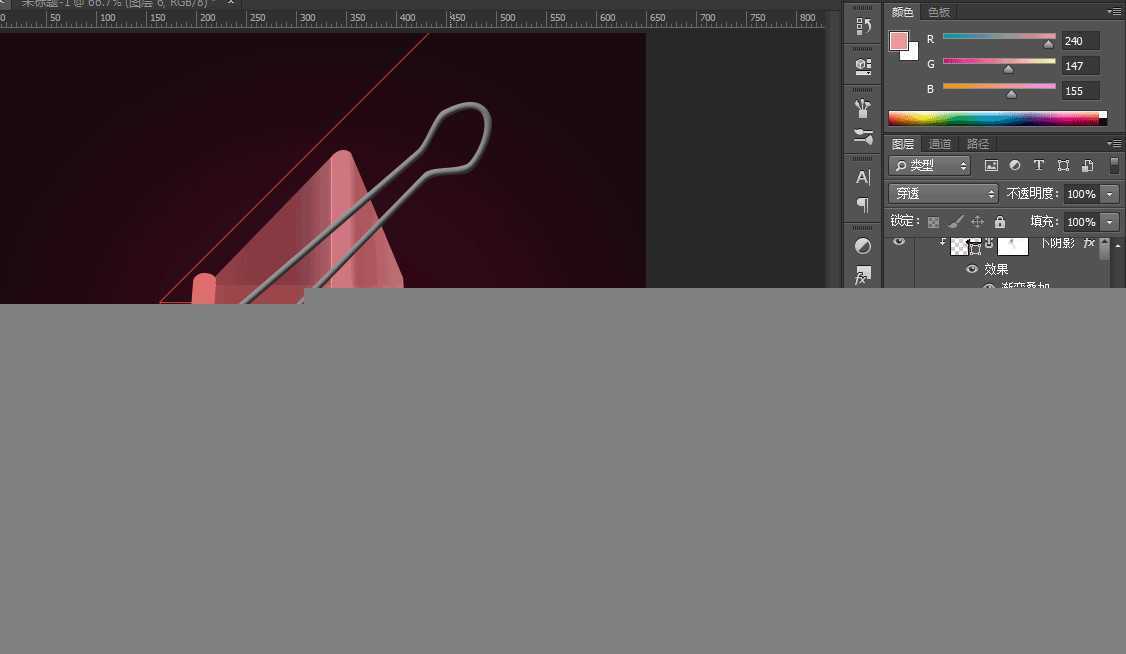Filter layers by adjustment layers icon
The image size is (1126, 654).
(x=1015, y=166)
